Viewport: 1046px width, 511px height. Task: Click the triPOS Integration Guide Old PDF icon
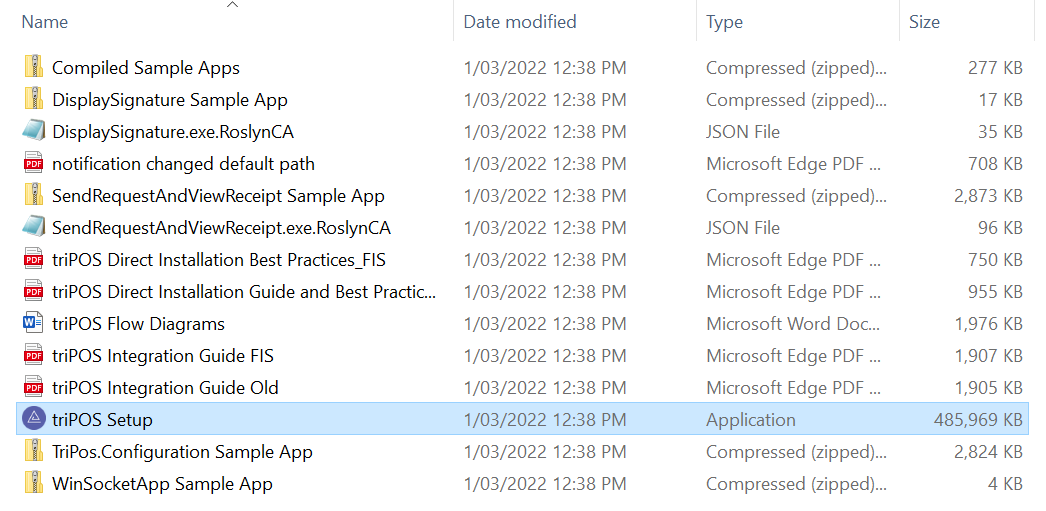33,388
